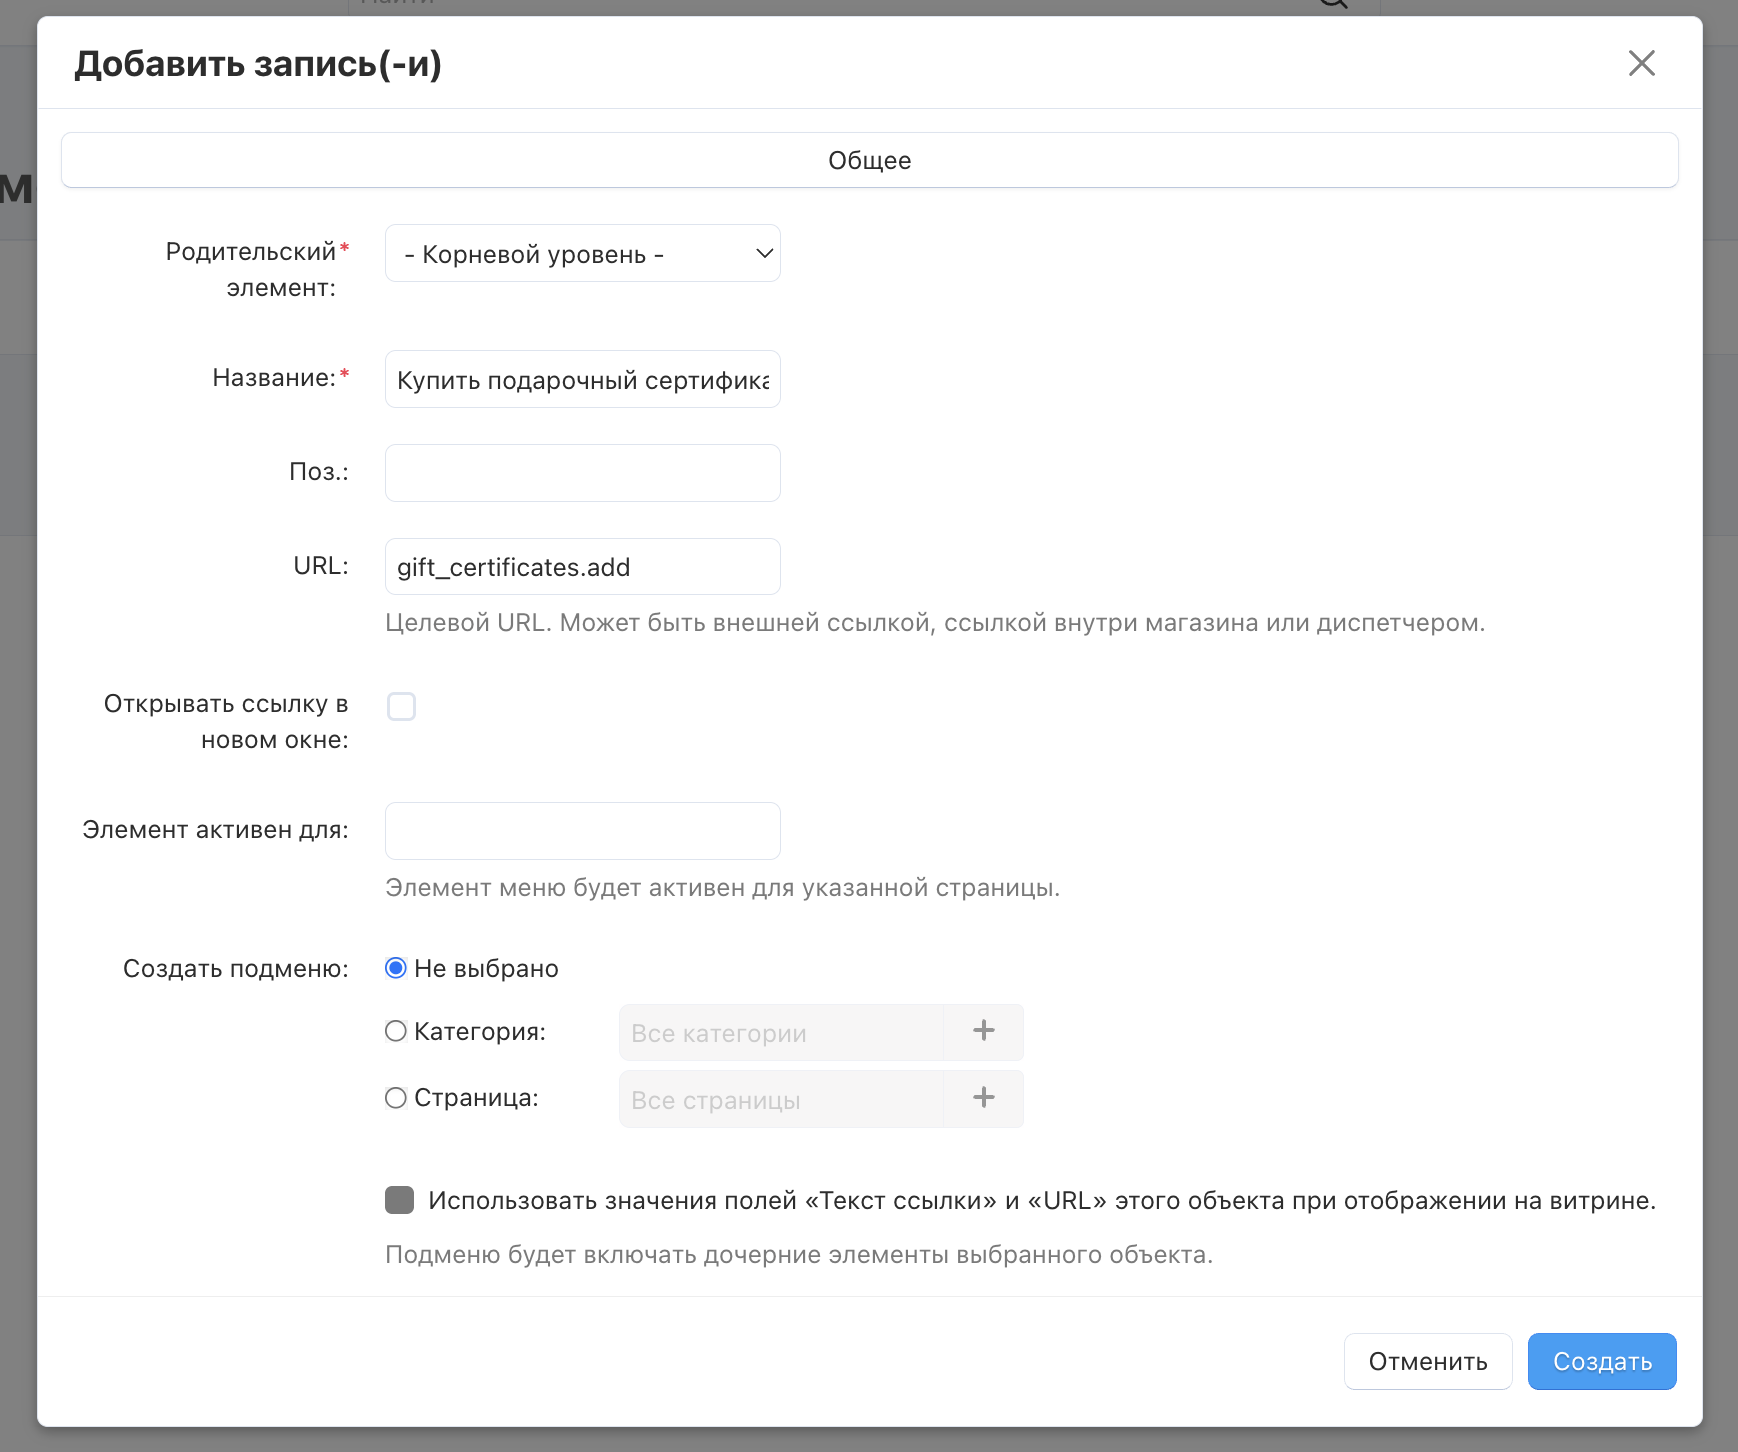Image resolution: width=1738 pixels, height=1452 pixels.
Task: Toggle the Использовать значения полей checkbox
Action: tap(400, 1200)
